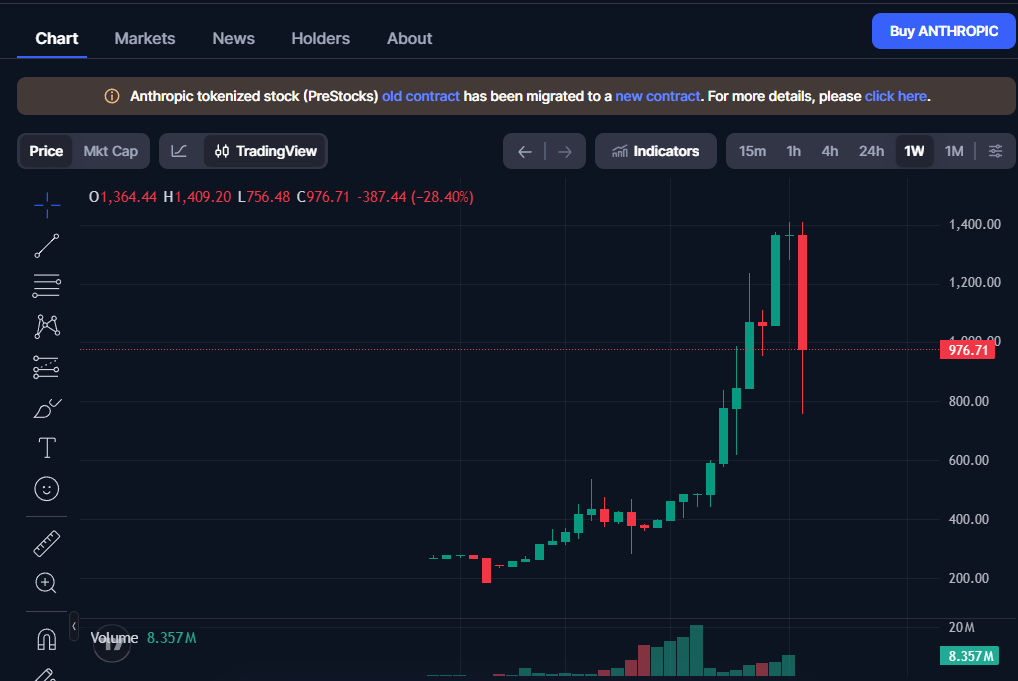The width and height of the screenshot is (1018, 681).
Task: Click the 976.71 current price label
Action: click(x=967, y=350)
